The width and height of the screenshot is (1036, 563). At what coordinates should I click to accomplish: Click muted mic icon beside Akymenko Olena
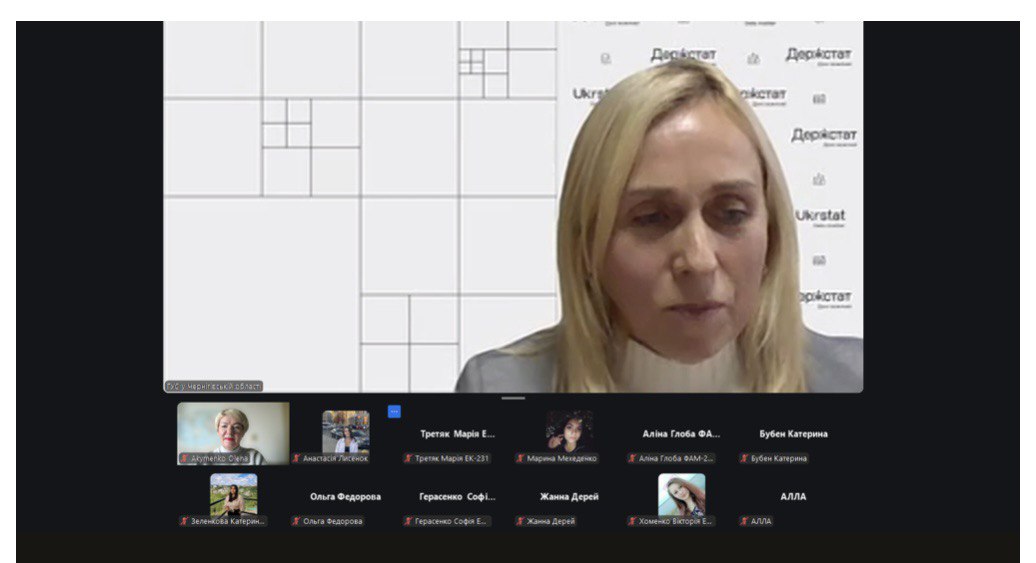(184, 458)
